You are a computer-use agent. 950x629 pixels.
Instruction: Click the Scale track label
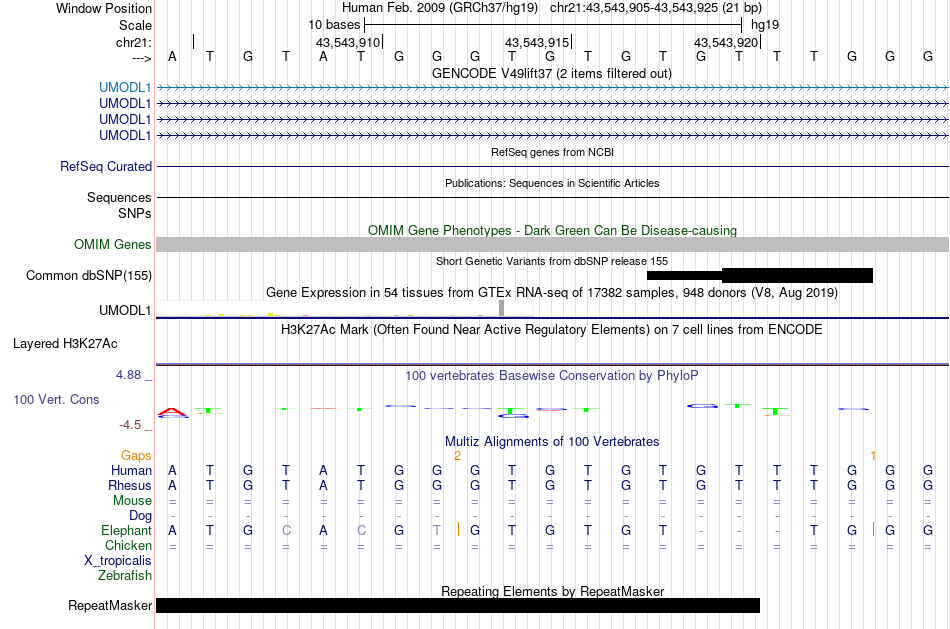point(135,25)
